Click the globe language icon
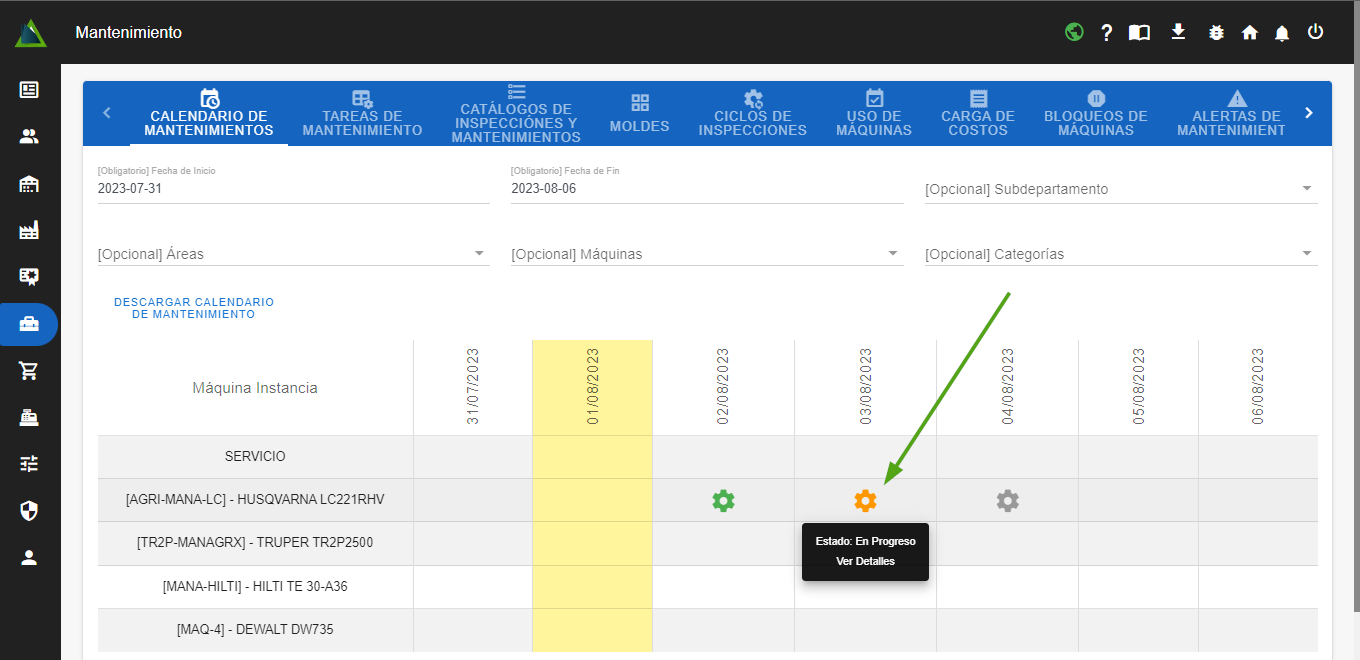This screenshot has height=660, width=1360. (1074, 32)
